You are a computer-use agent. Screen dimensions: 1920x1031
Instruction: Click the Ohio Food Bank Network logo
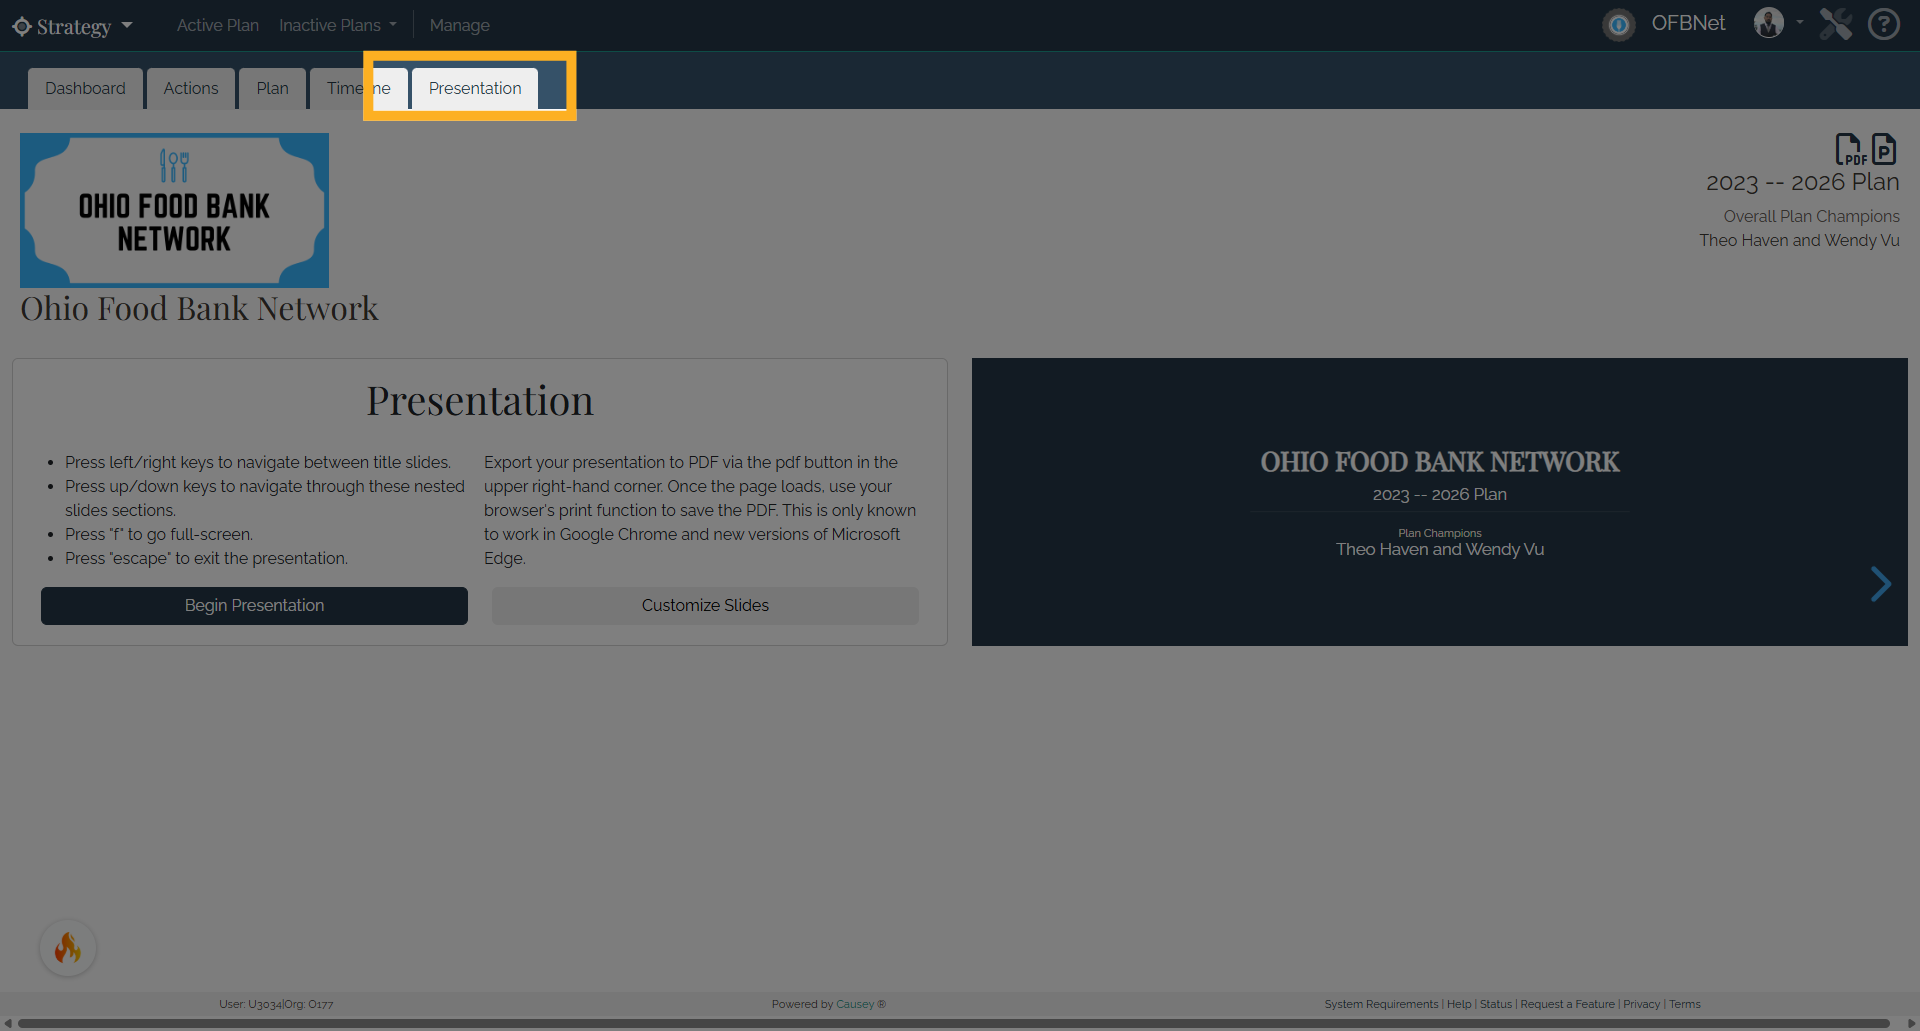(174, 210)
